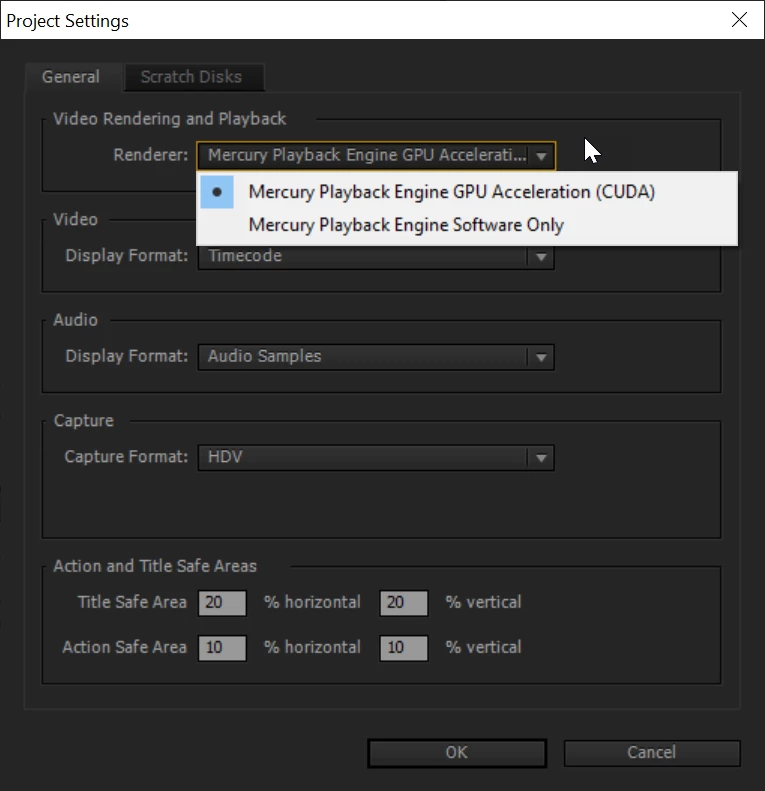This screenshot has height=791, width=765.
Task: Choose Mercury Playback Engine Software Only
Action: click(467, 225)
